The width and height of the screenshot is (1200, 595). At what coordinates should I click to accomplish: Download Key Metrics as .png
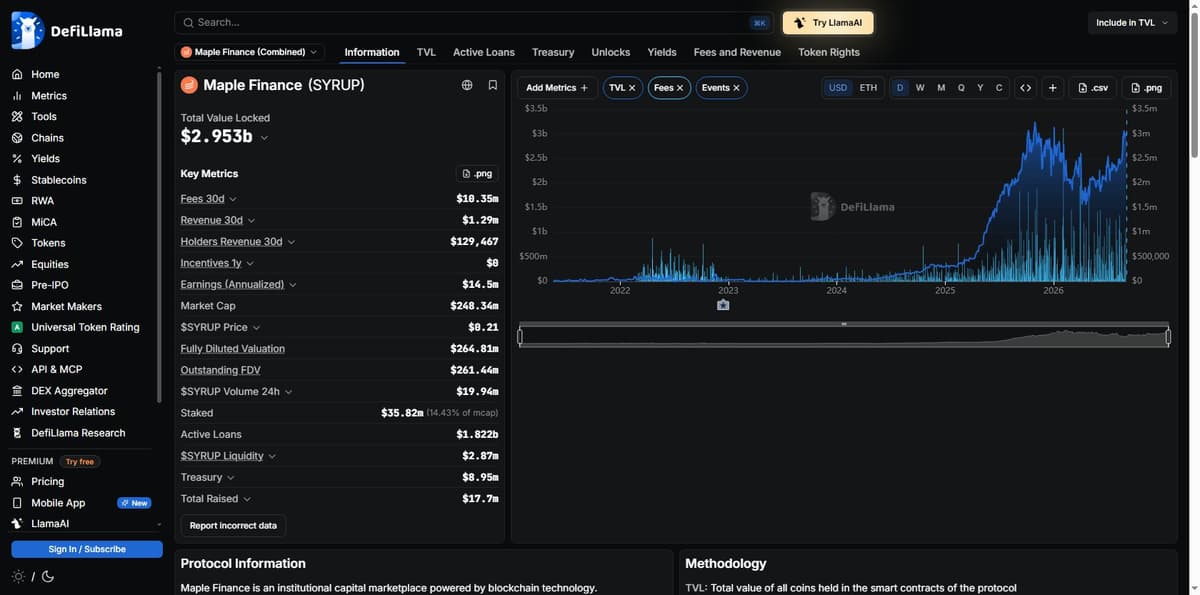click(x=477, y=173)
